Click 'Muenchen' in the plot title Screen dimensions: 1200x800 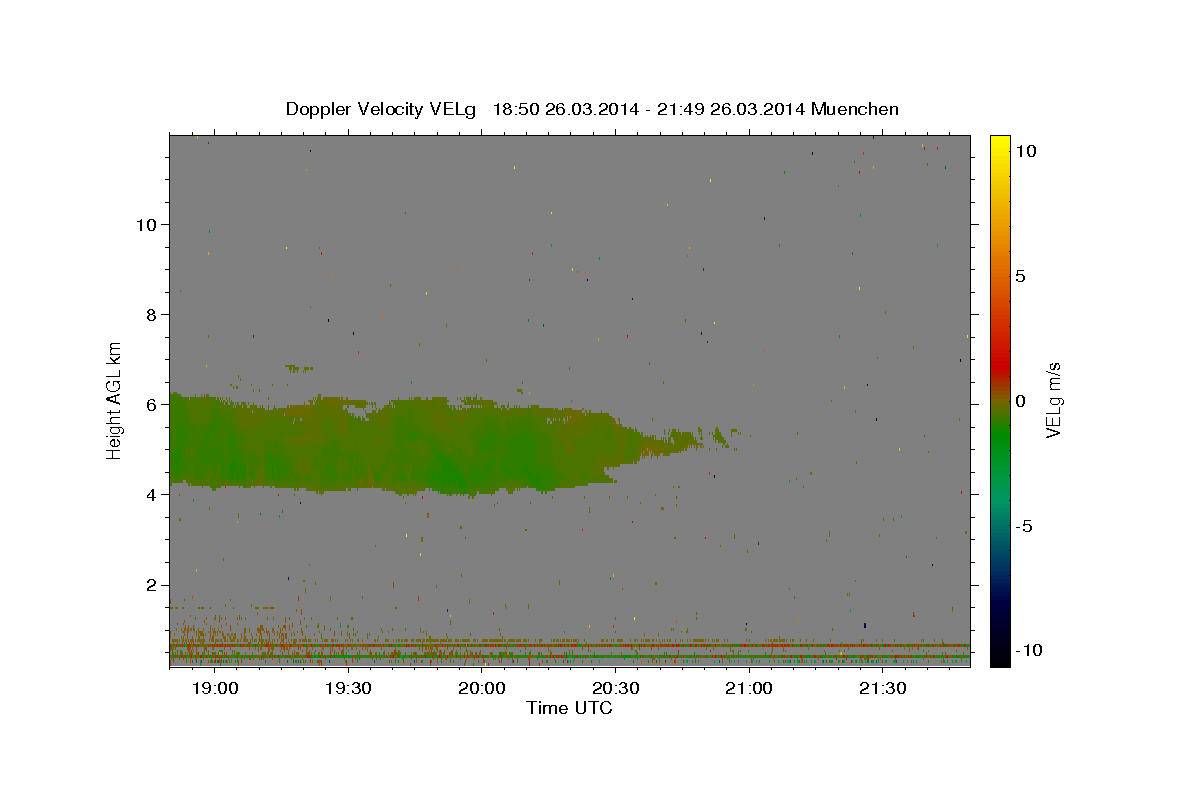[x=855, y=109]
